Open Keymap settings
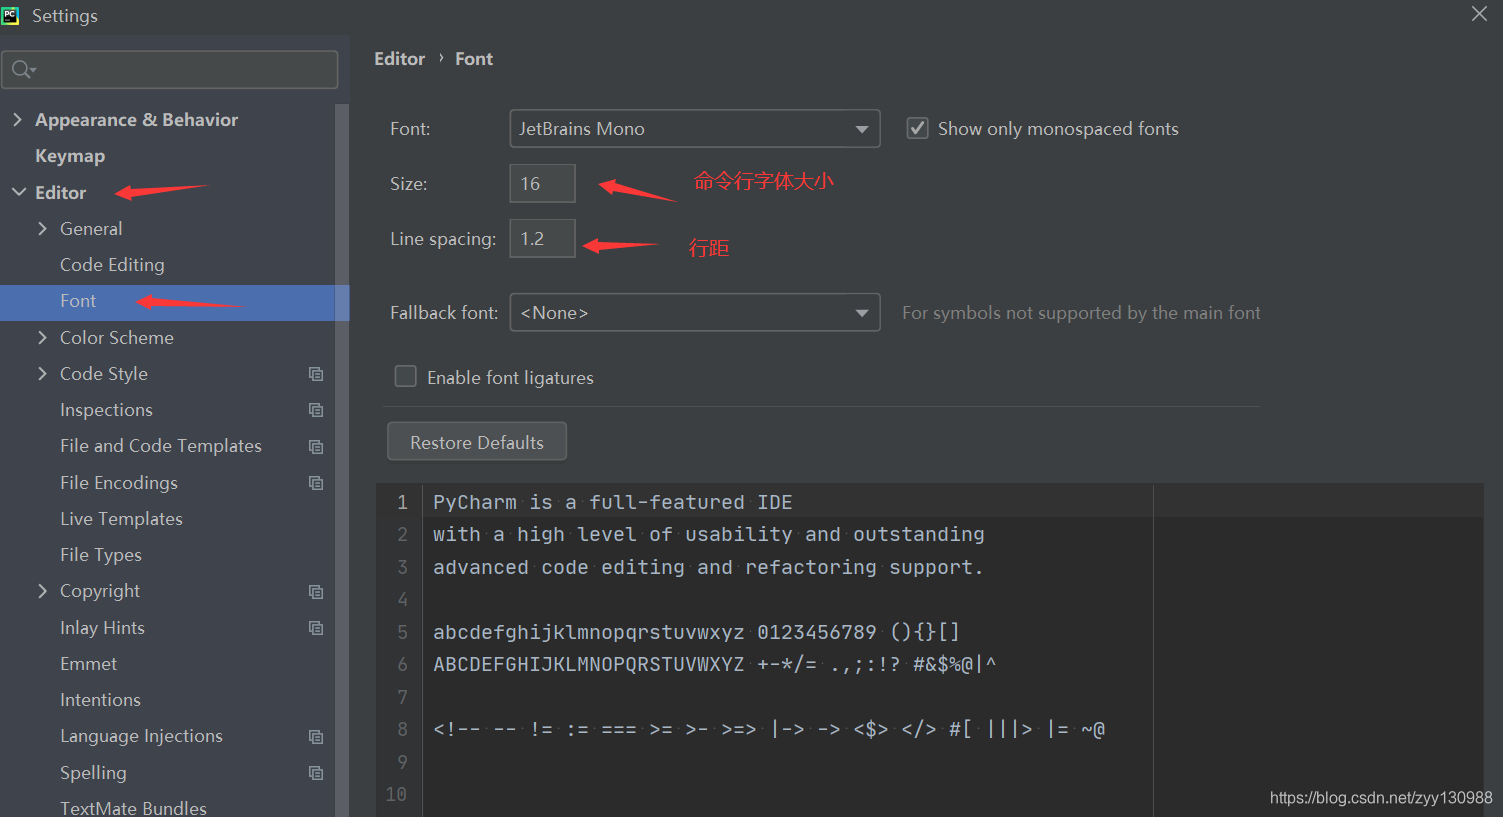Image resolution: width=1503 pixels, height=817 pixels. click(70, 156)
